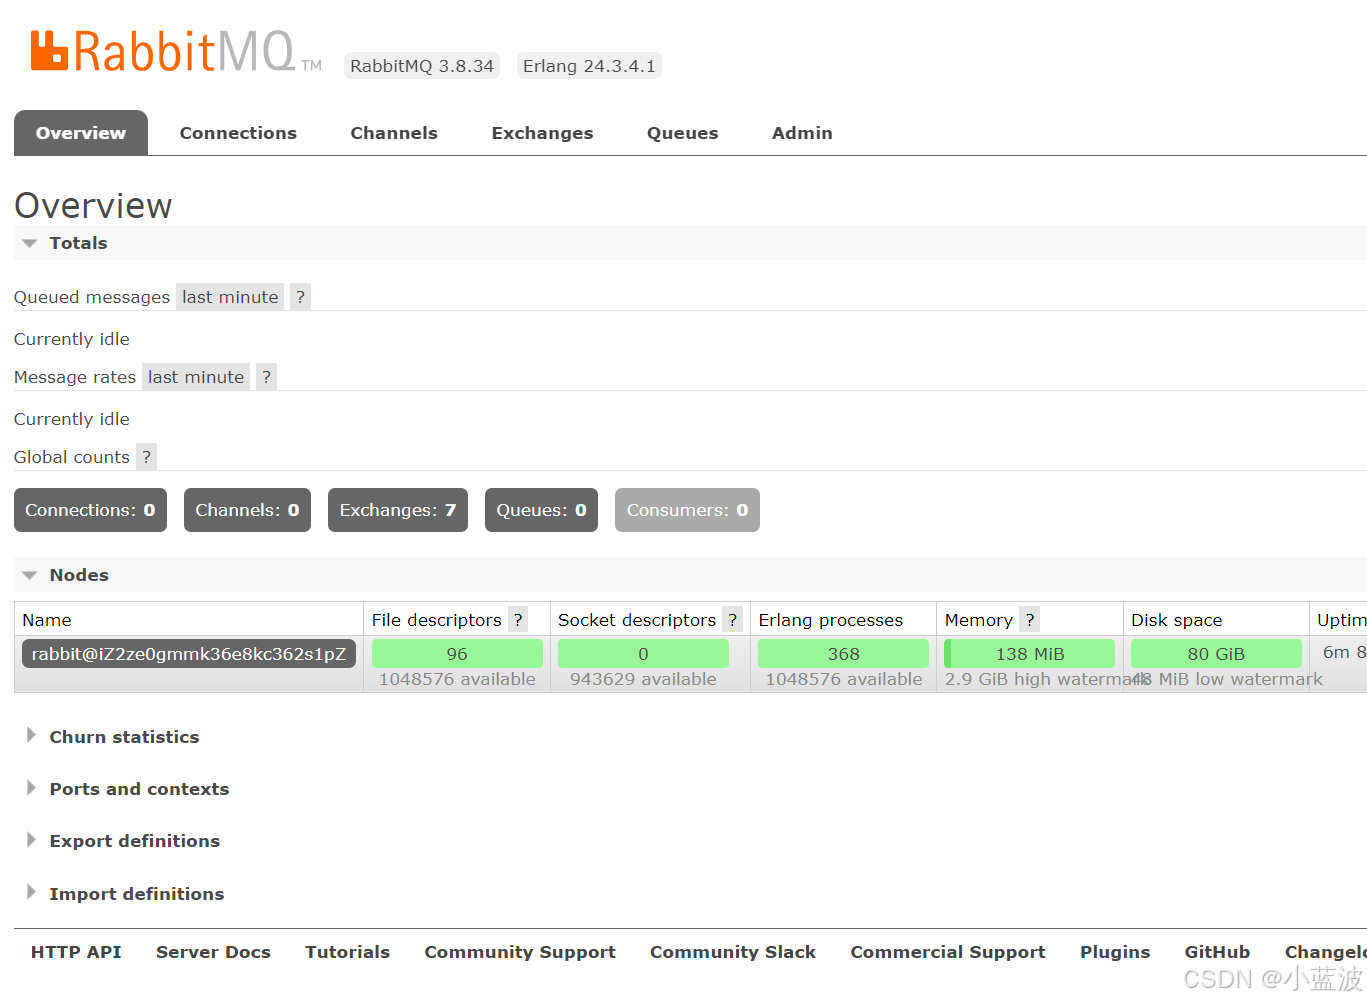Viewport: 1367px width, 1002px height.
Task: Open the last minute dropdown for Queued messages
Action: coord(229,296)
